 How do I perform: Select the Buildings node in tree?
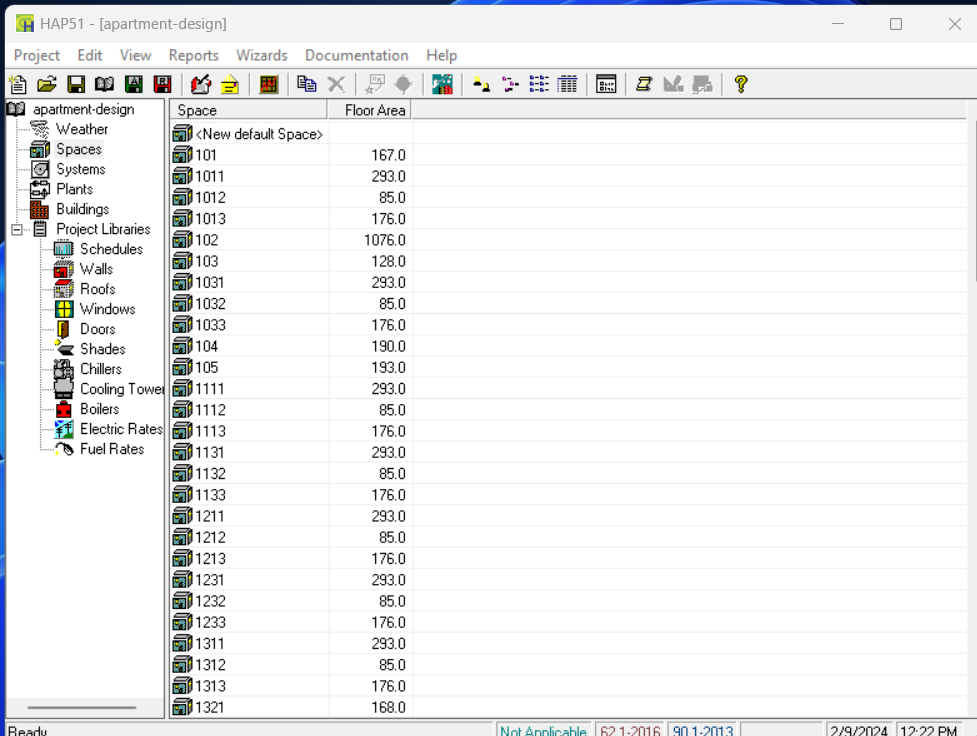82,209
